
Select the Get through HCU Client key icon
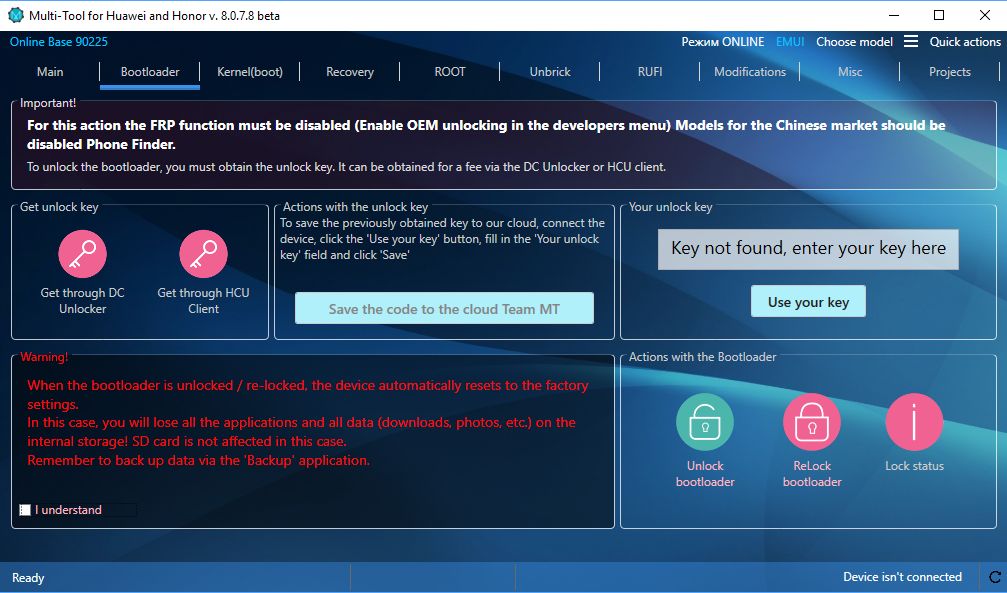coord(202,253)
